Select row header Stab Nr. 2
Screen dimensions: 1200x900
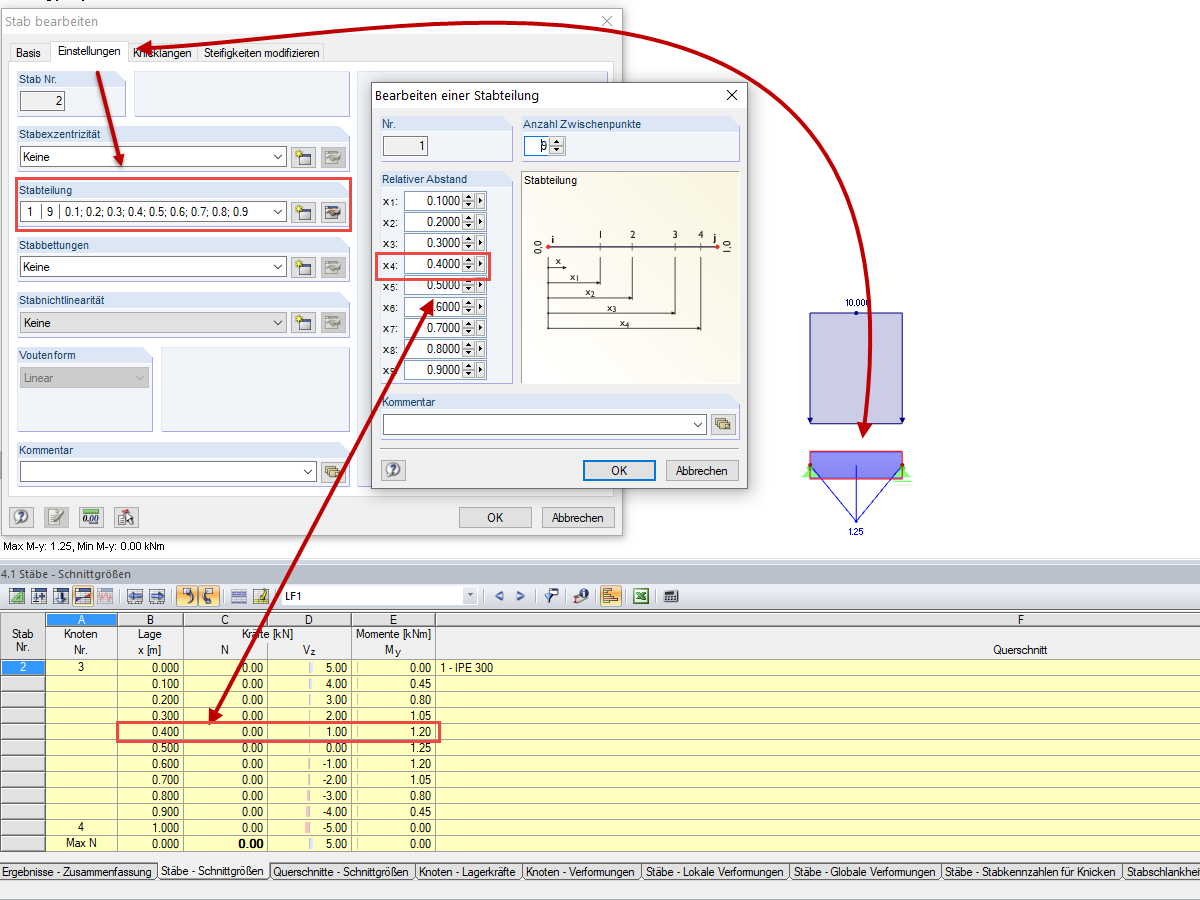(x=22, y=668)
